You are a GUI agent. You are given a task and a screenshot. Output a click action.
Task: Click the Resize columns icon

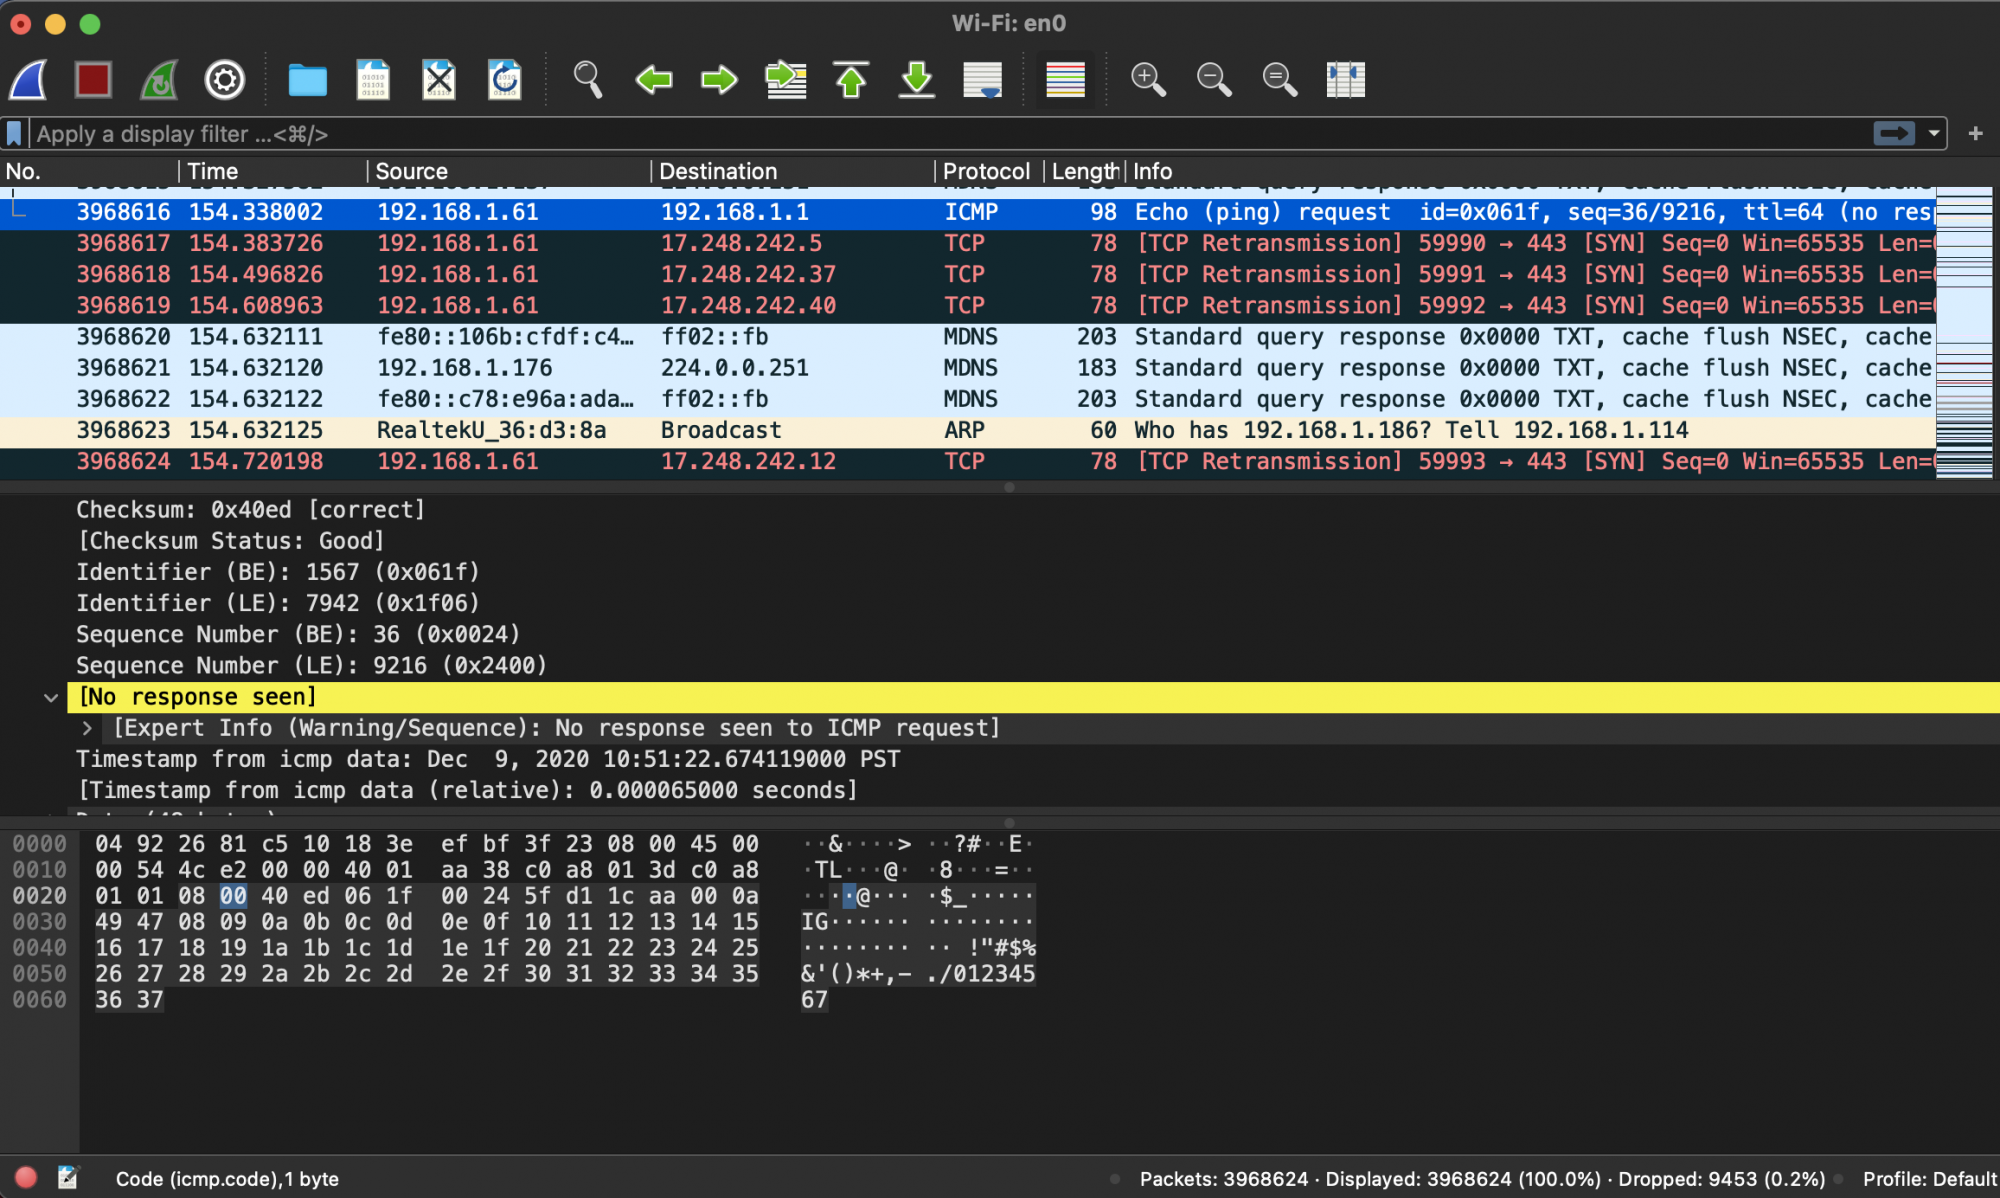(x=1345, y=79)
